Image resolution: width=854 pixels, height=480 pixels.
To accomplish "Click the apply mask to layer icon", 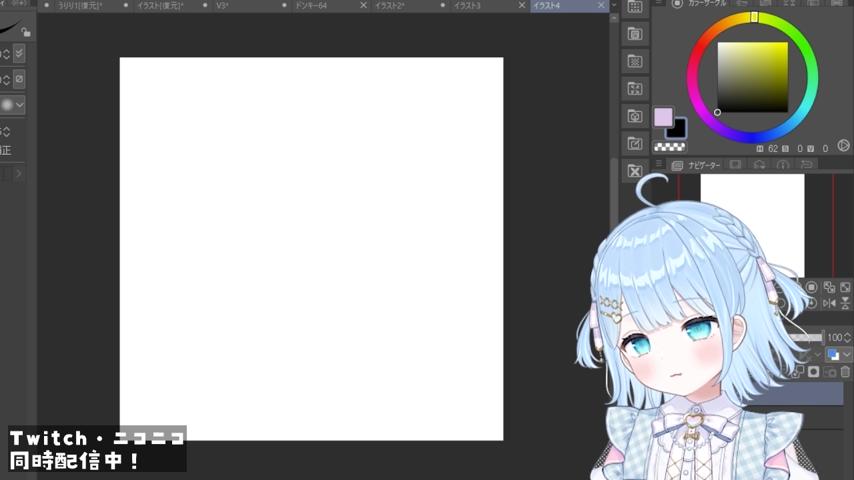I will point(829,372).
